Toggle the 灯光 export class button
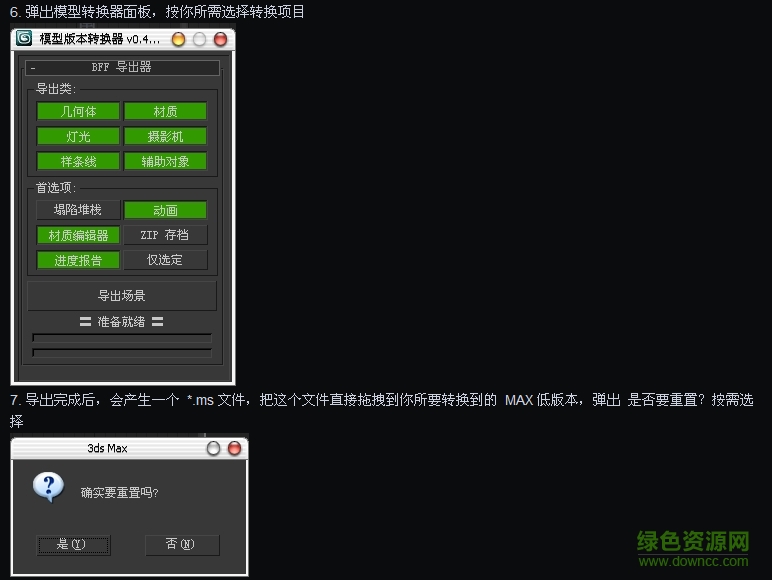This screenshot has width=772, height=580. [78, 136]
